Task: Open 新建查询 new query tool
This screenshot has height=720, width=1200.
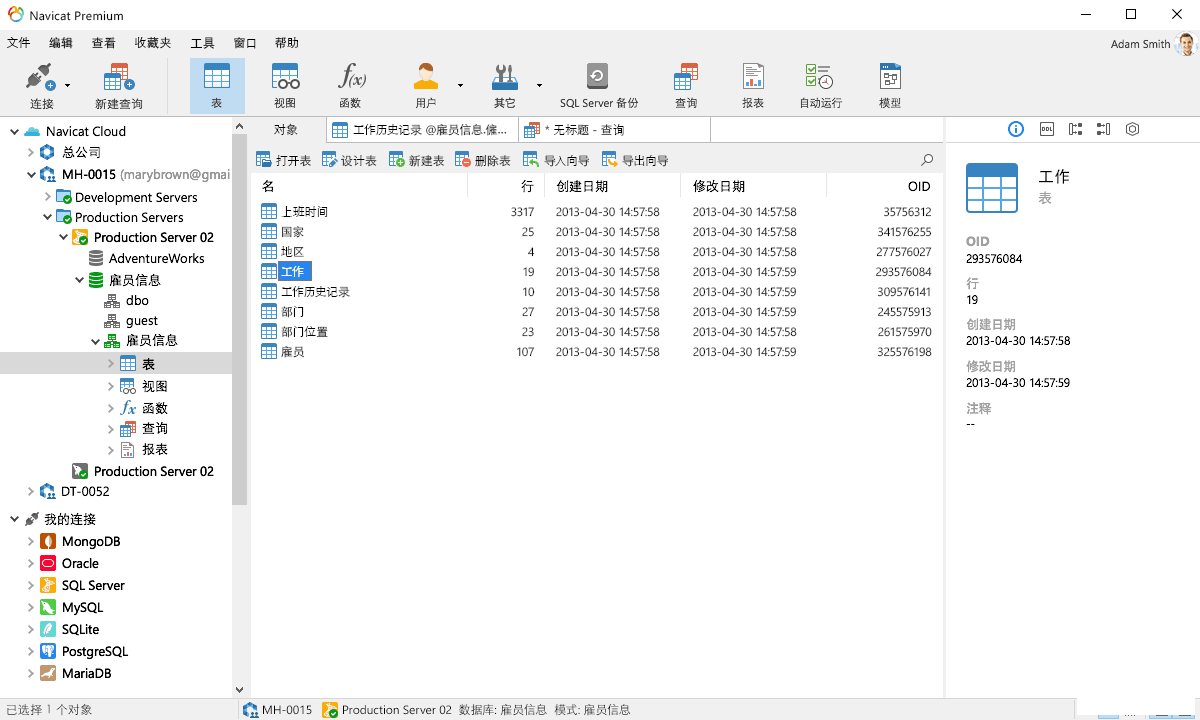Action: point(119,84)
